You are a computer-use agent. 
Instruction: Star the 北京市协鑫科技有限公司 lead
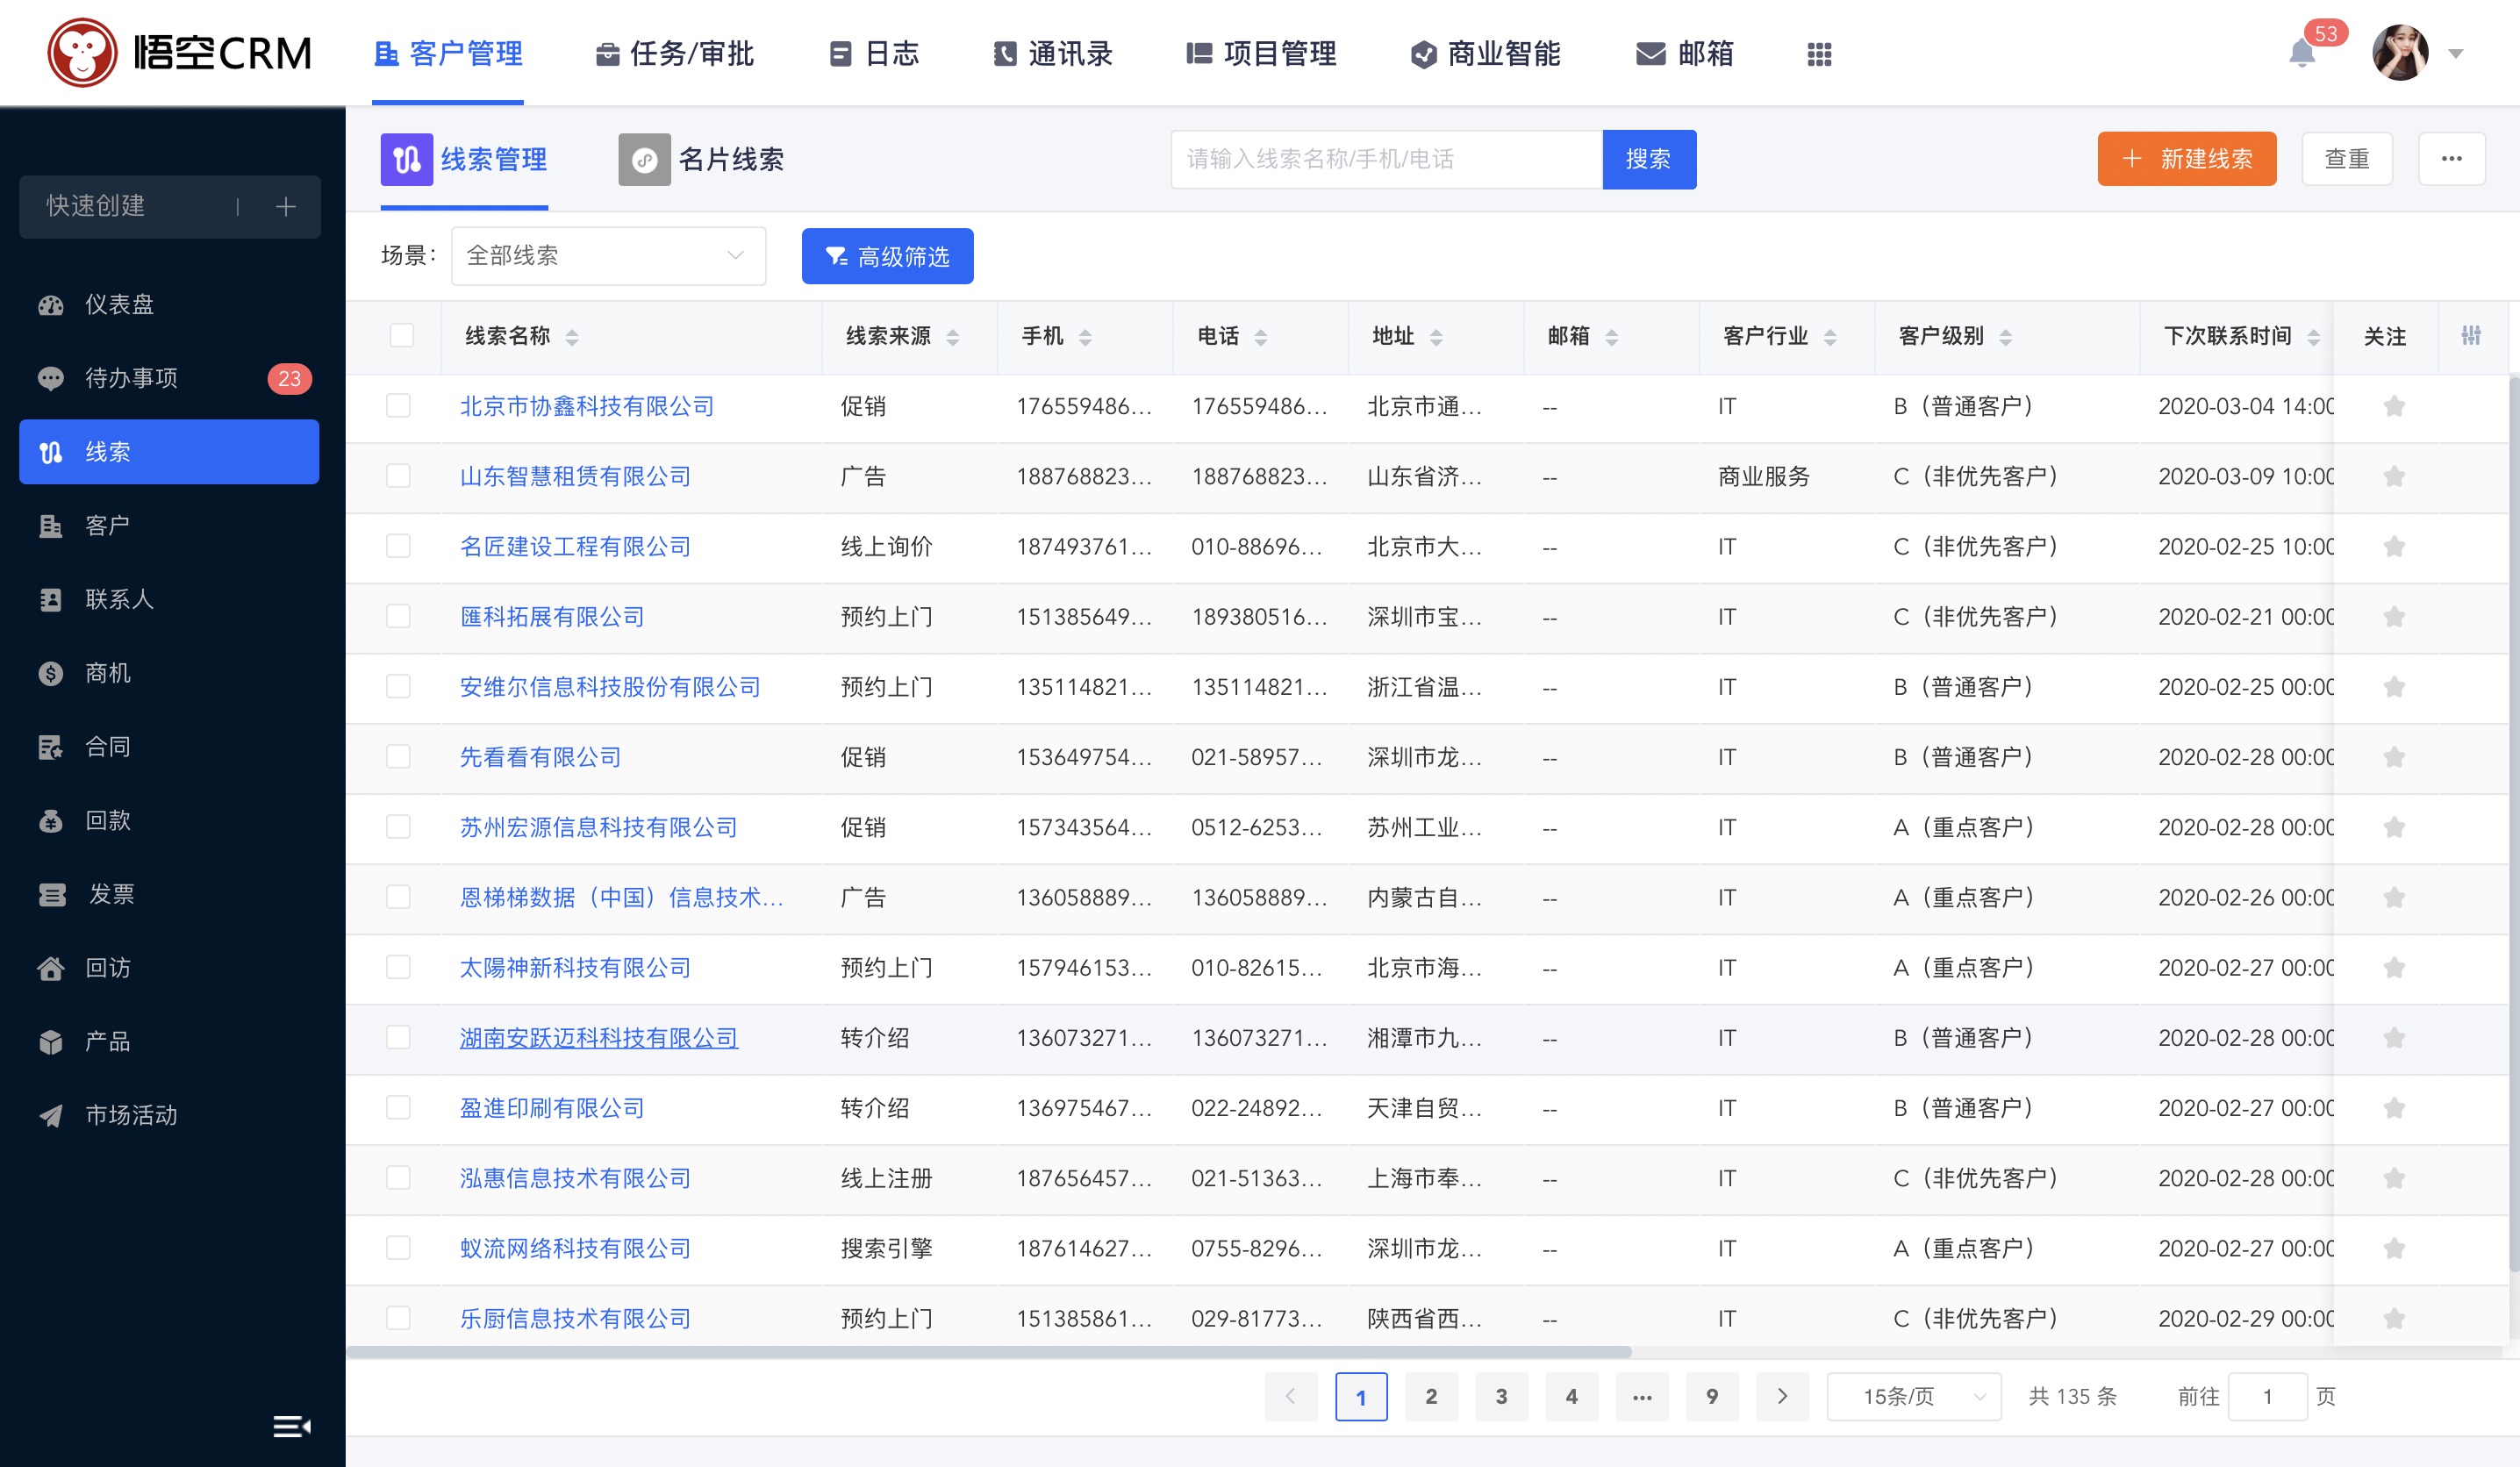click(2393, 406)
